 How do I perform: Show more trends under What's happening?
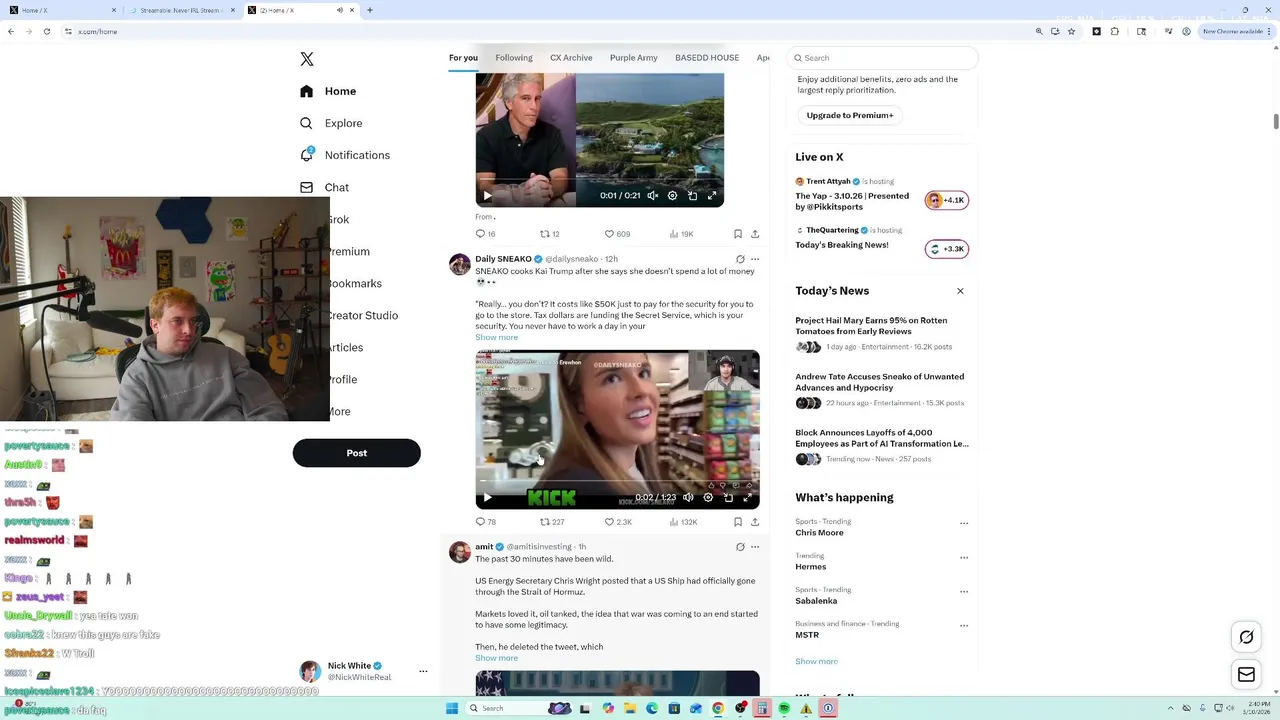[x=816, y=661]
